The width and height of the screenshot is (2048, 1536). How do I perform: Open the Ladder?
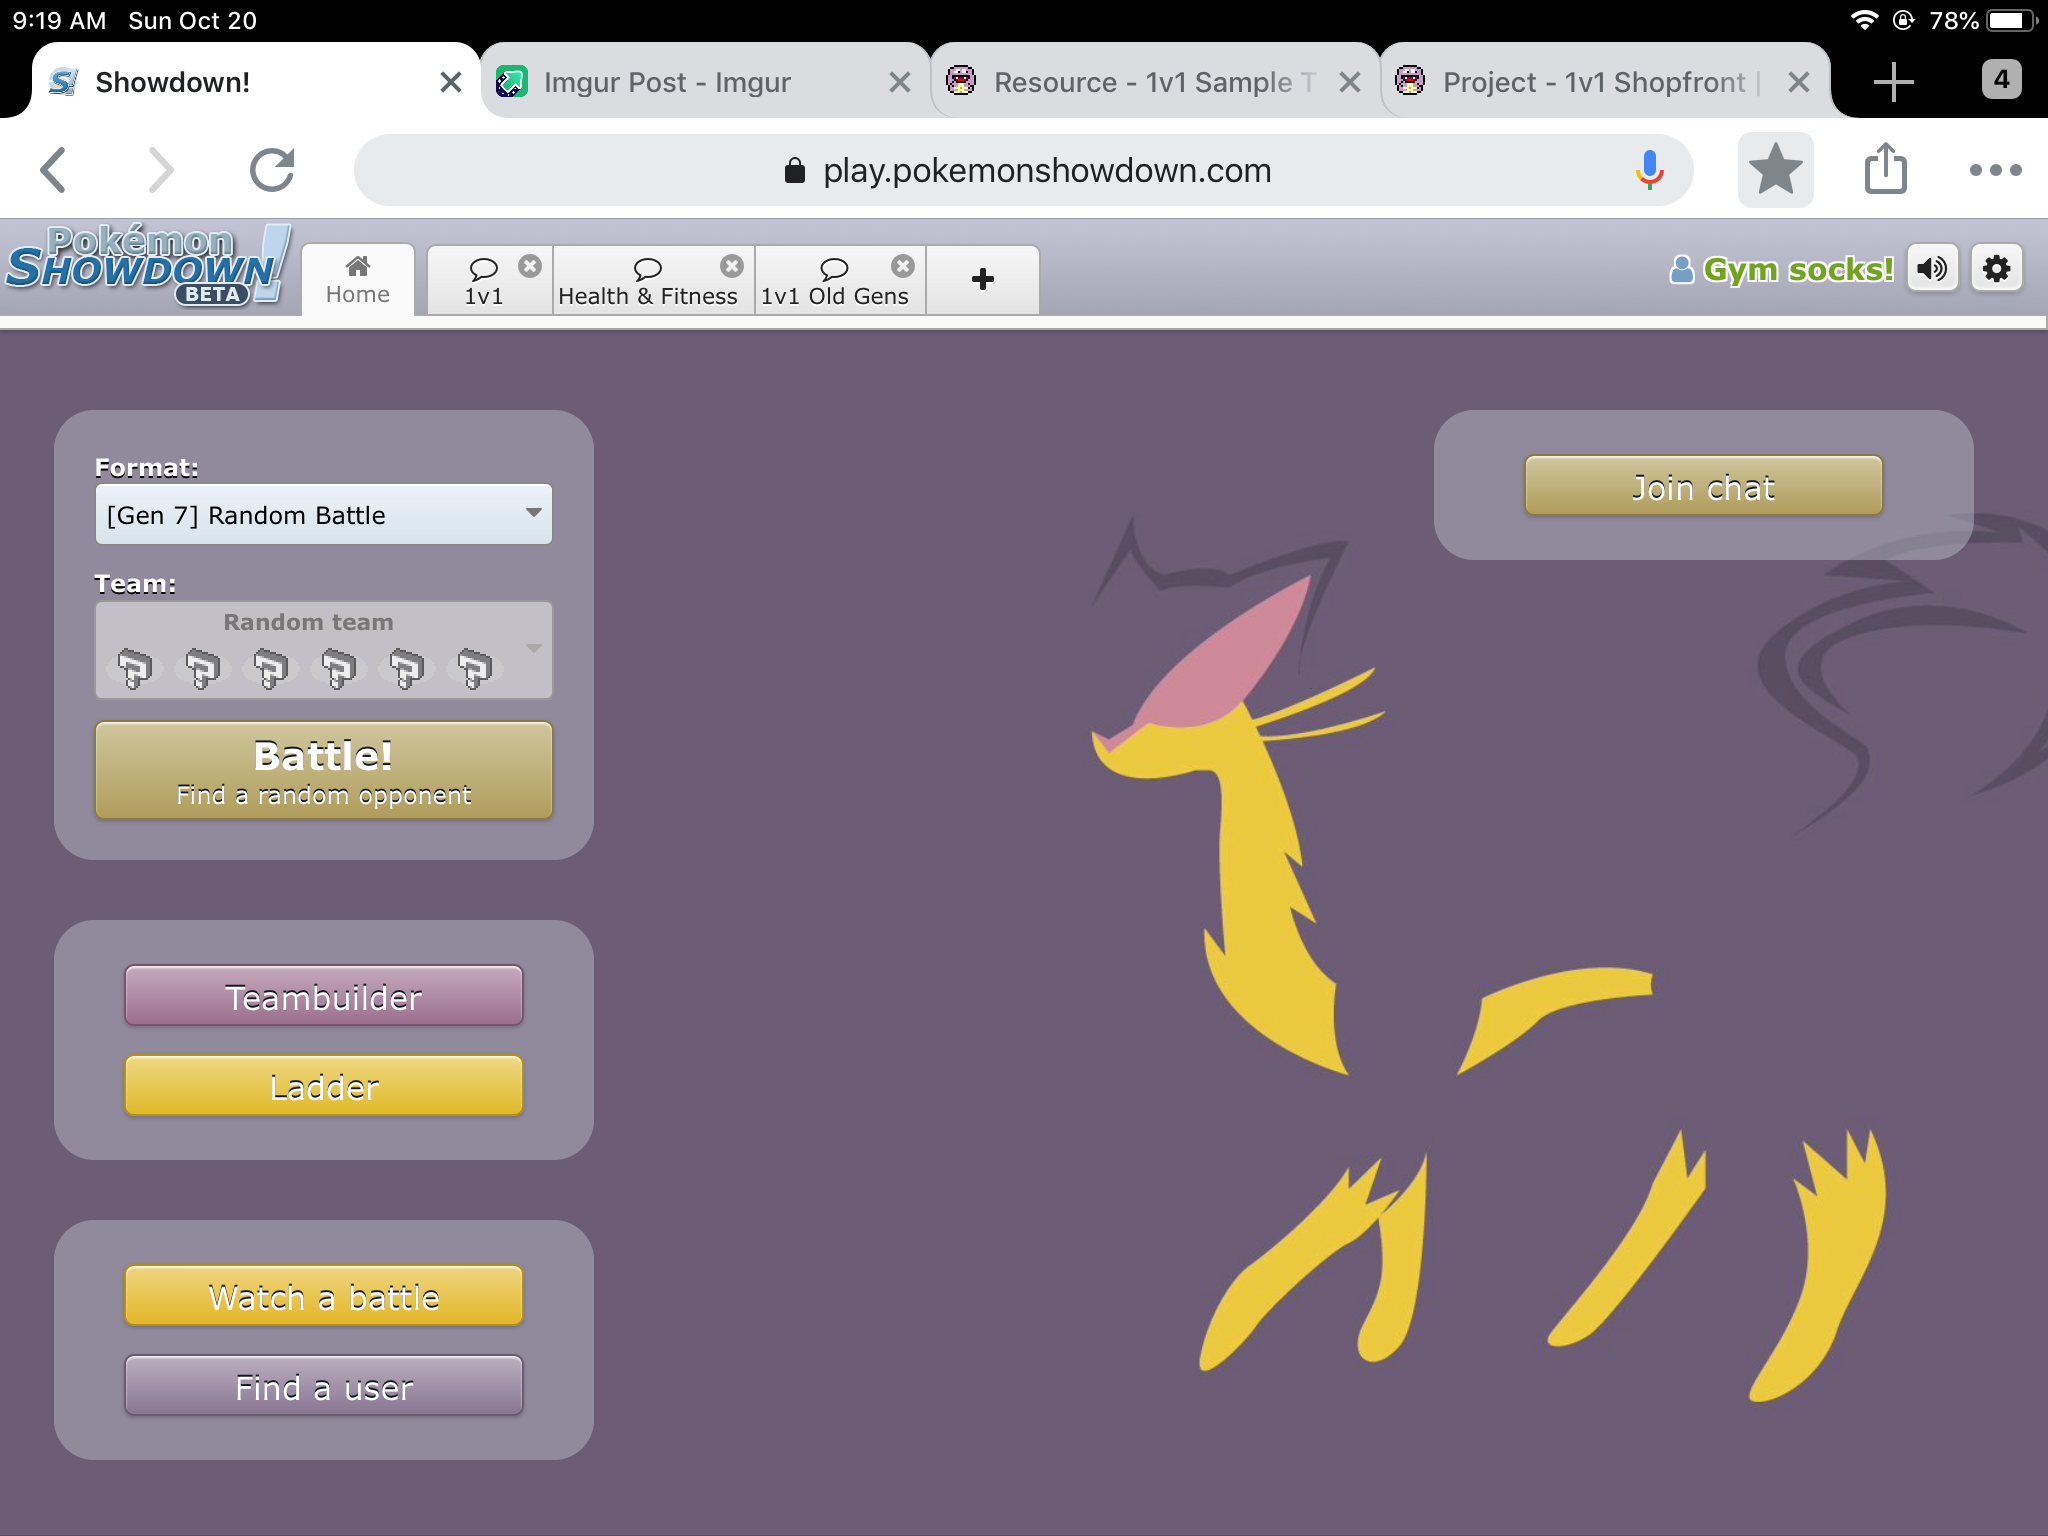click(323, 1086)
